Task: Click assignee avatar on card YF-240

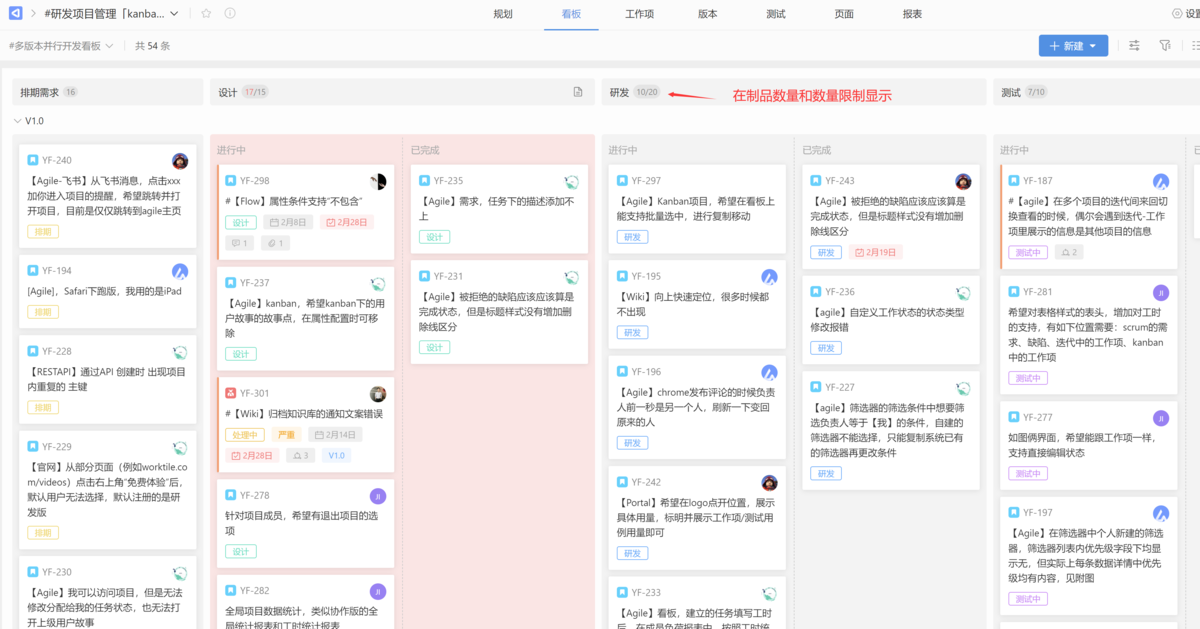Action: pos(180,161)
